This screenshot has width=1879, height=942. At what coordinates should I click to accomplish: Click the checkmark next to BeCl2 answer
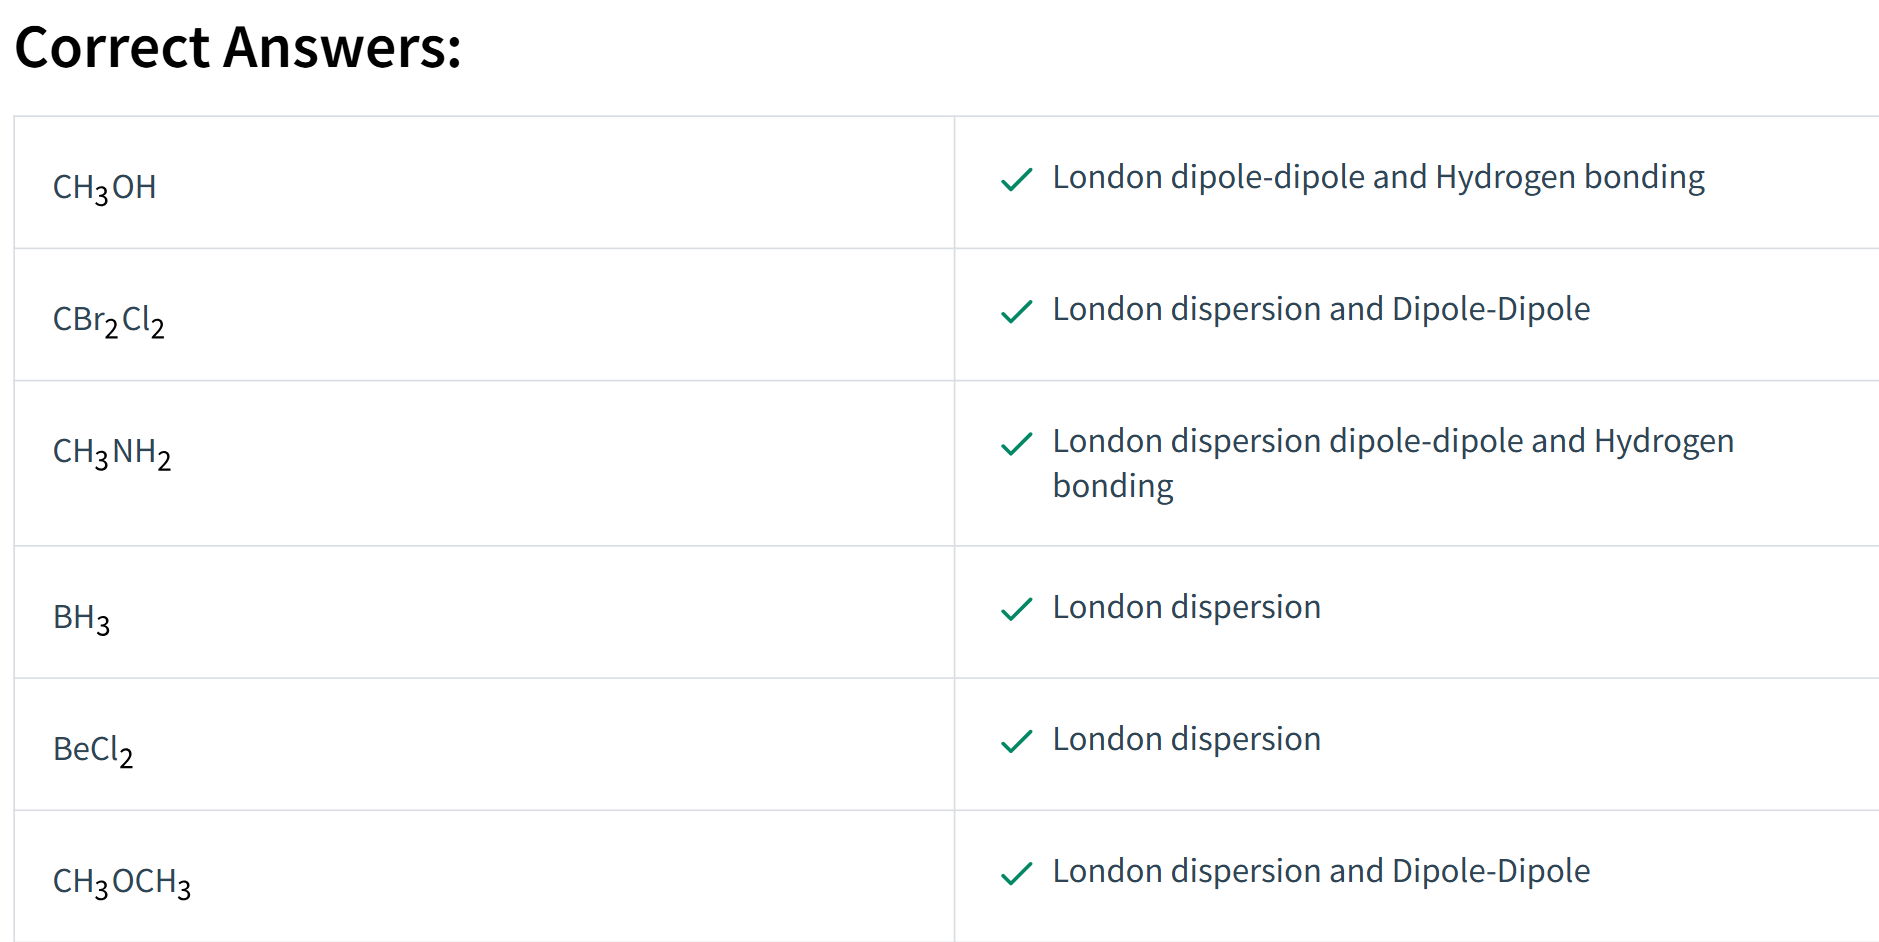1016,741
